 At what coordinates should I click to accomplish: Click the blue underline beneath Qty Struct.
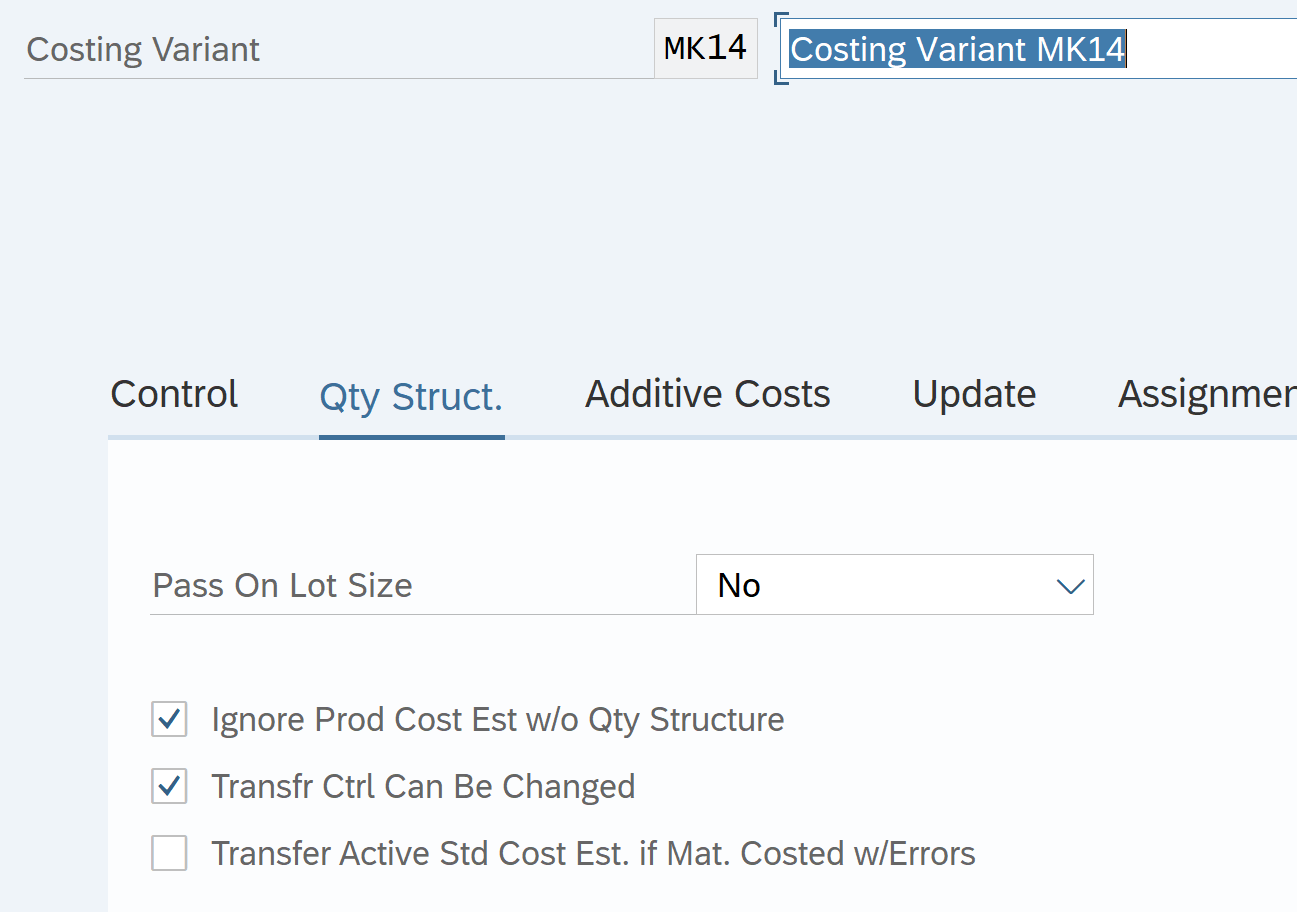[411, 437]
